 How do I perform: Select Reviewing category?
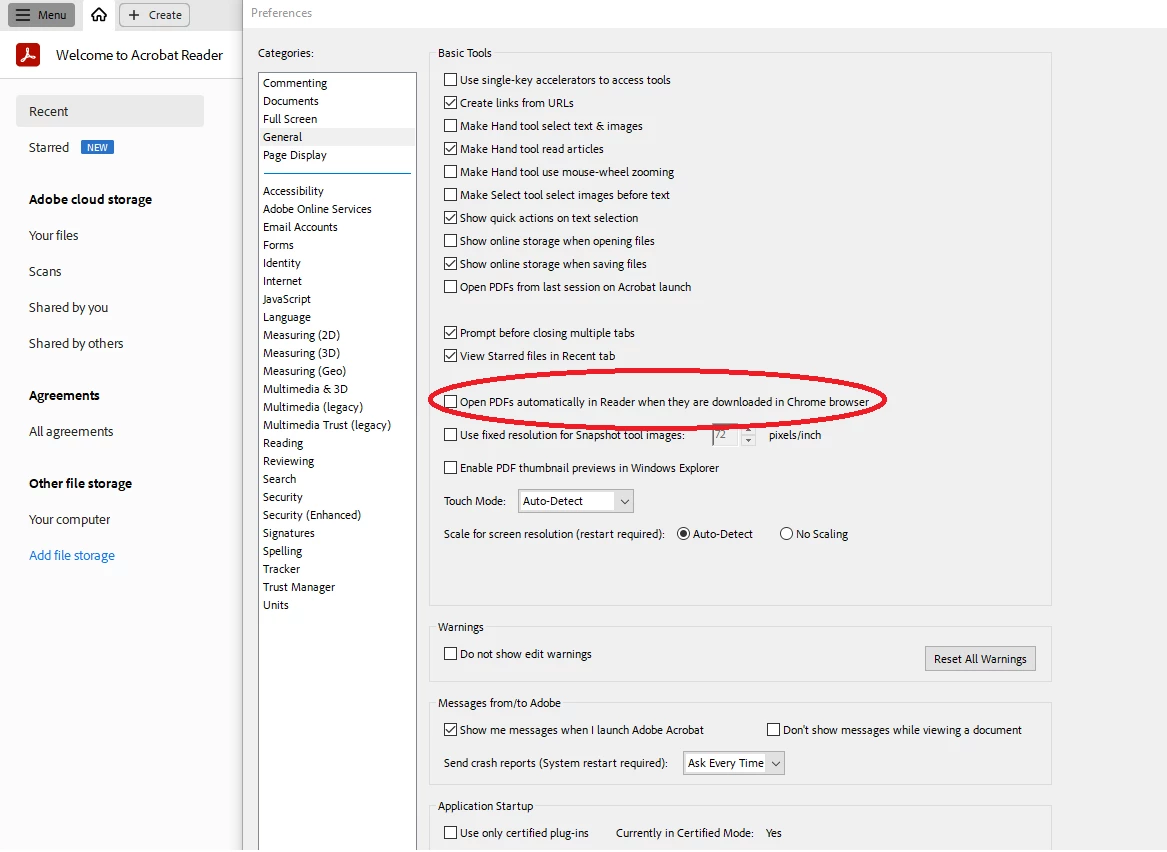[288, 461]
